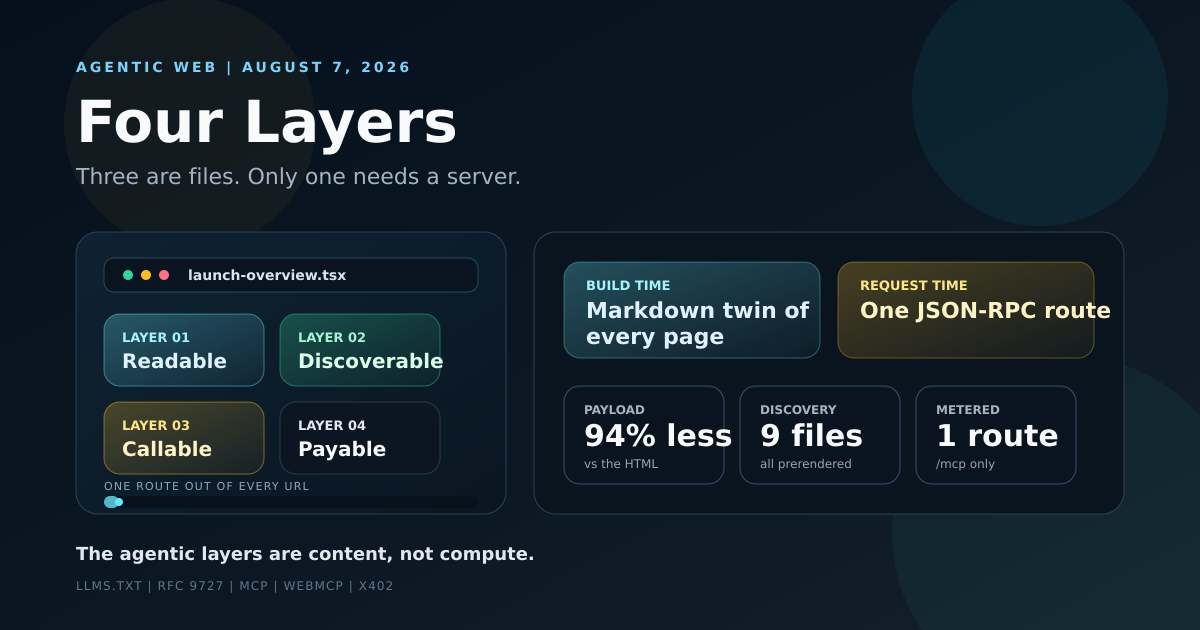Click the 'Four Layers' heading
The width and height of the screenshot is (1200, 630).
(x=266, y=123)
